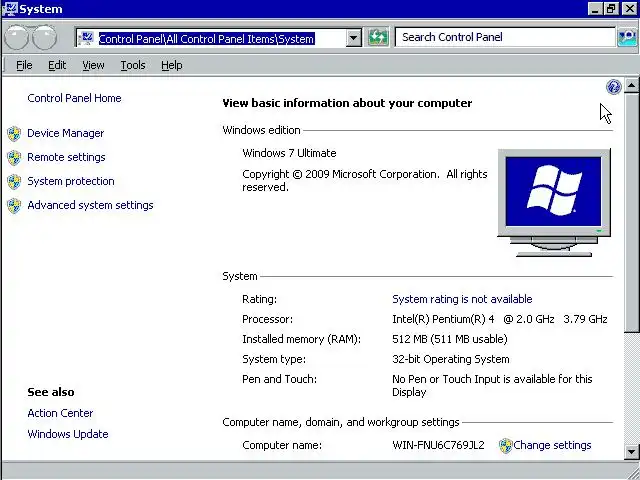Click the scrollbar down arrow
This screenshot has height=480, width=640.
tap(631, 452)
